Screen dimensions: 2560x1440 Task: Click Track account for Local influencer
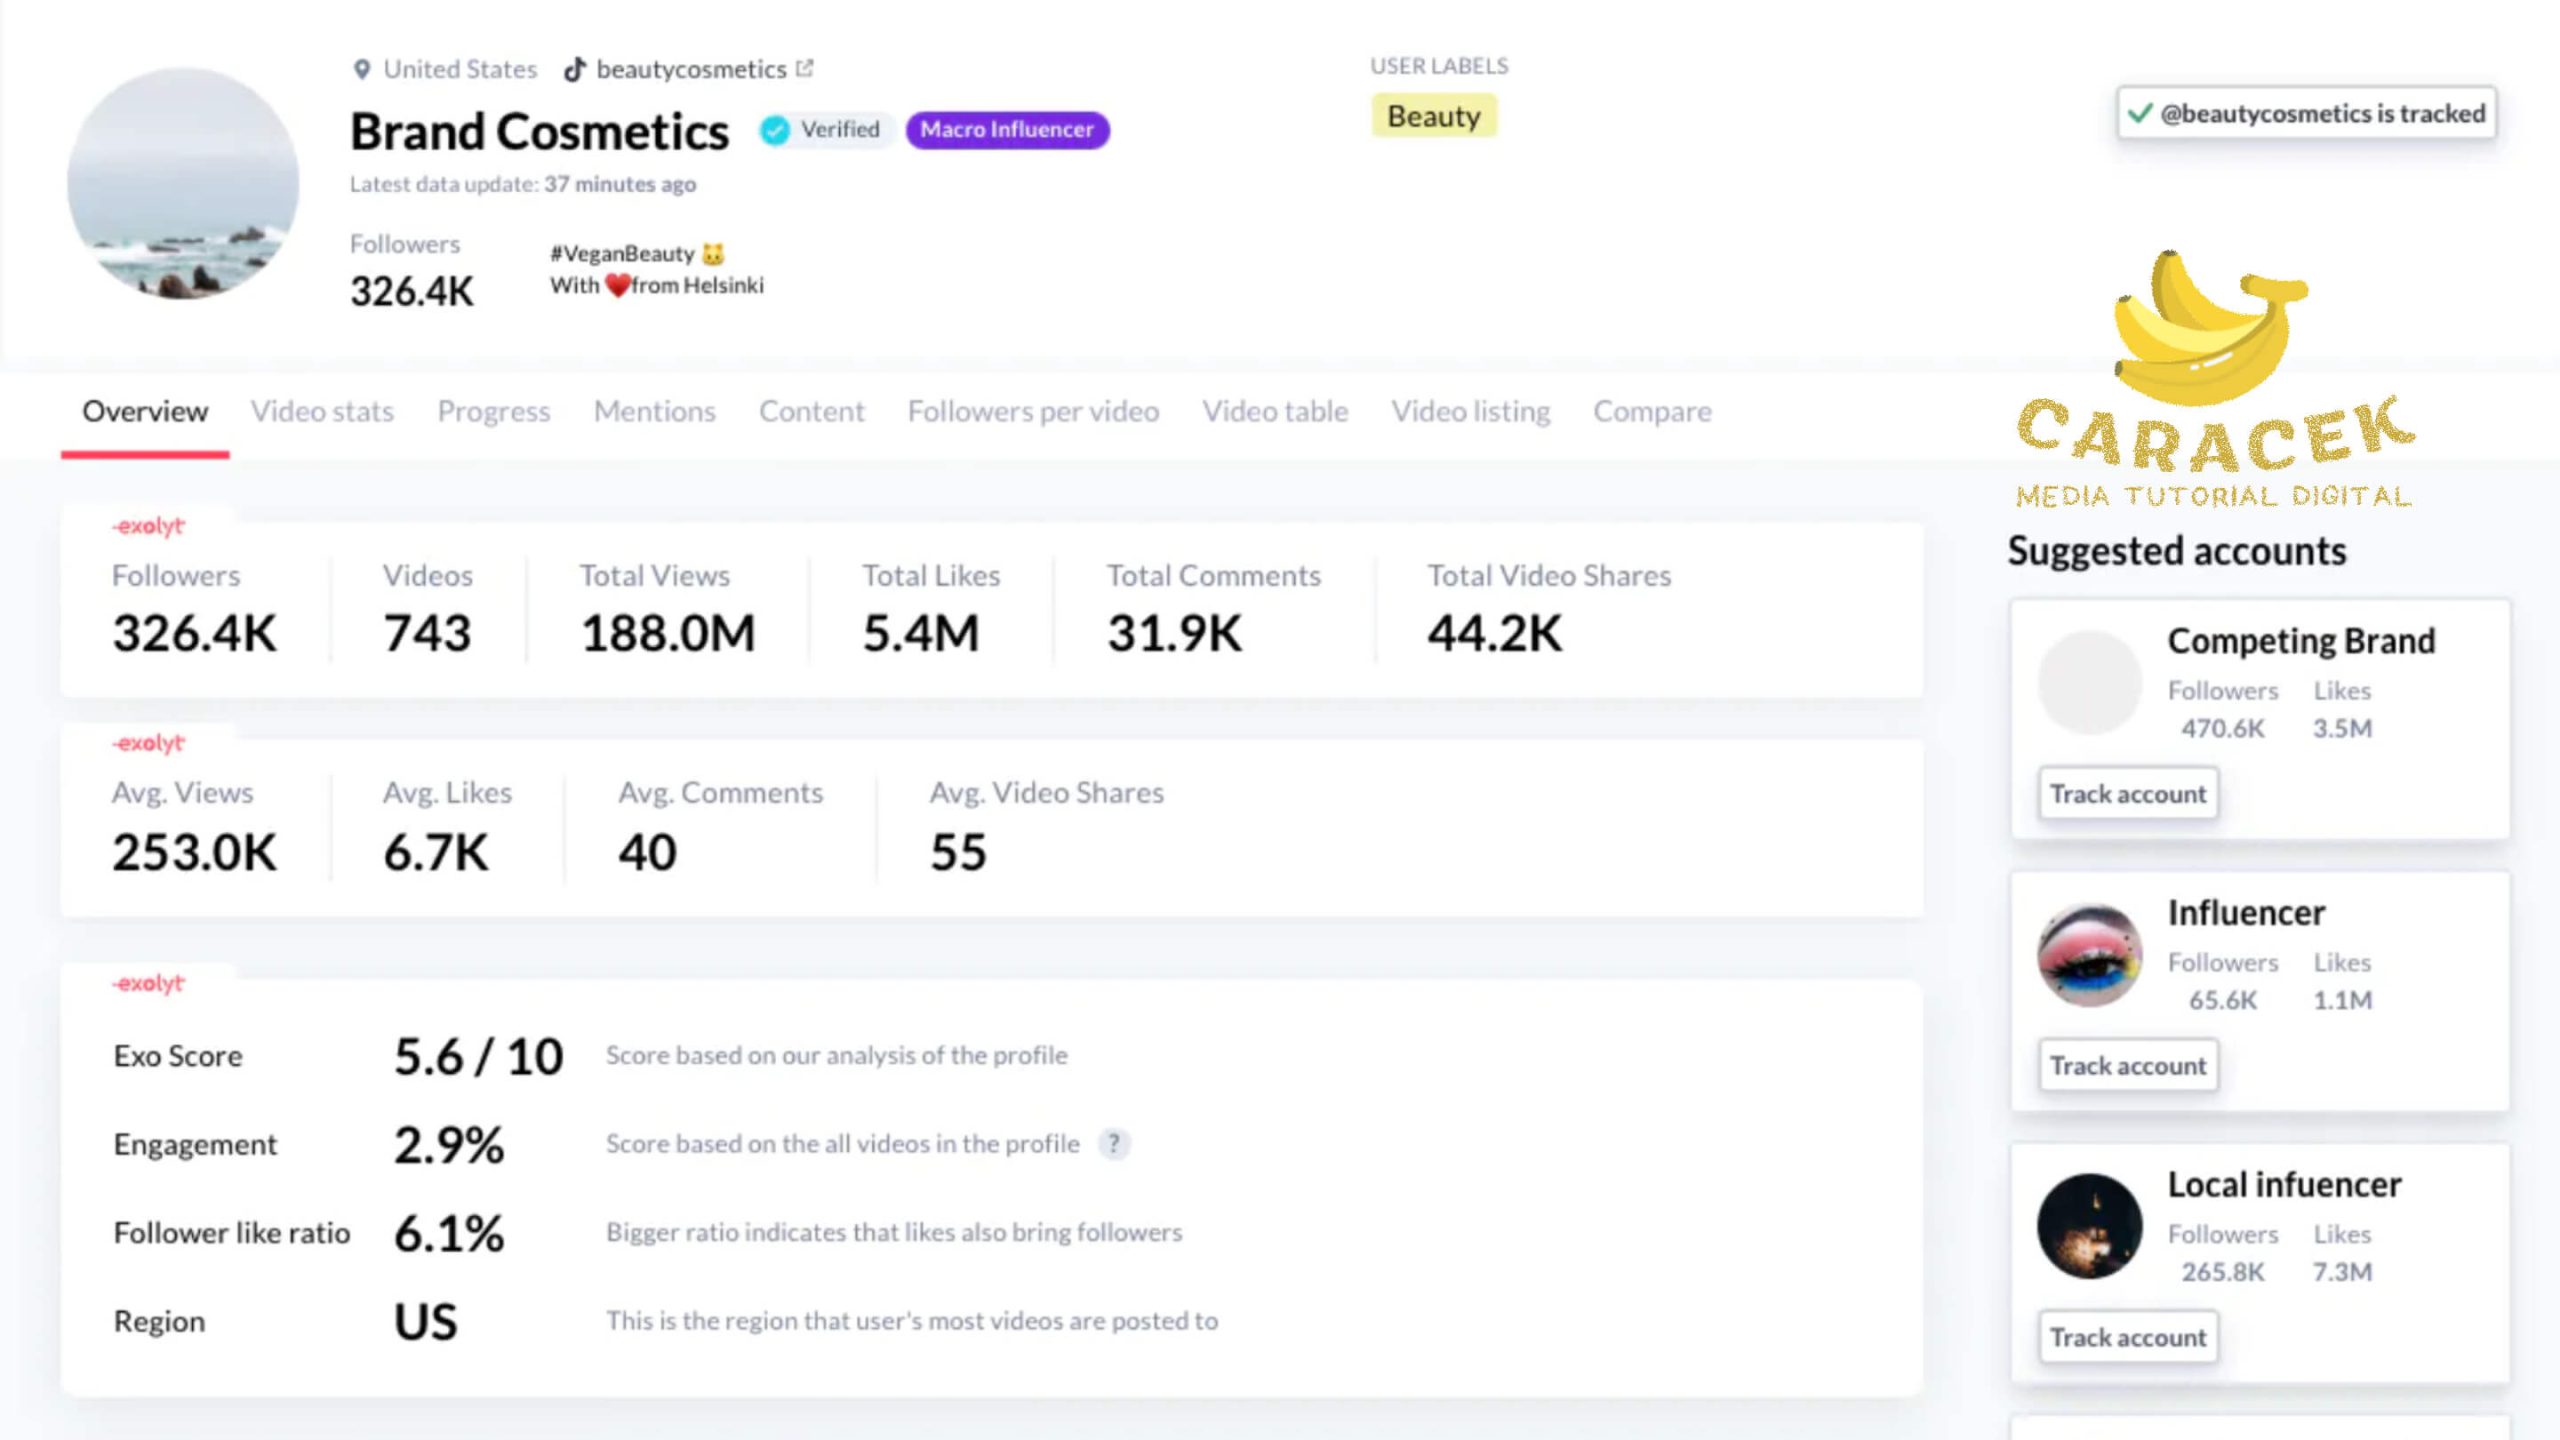[2127, 1337]
